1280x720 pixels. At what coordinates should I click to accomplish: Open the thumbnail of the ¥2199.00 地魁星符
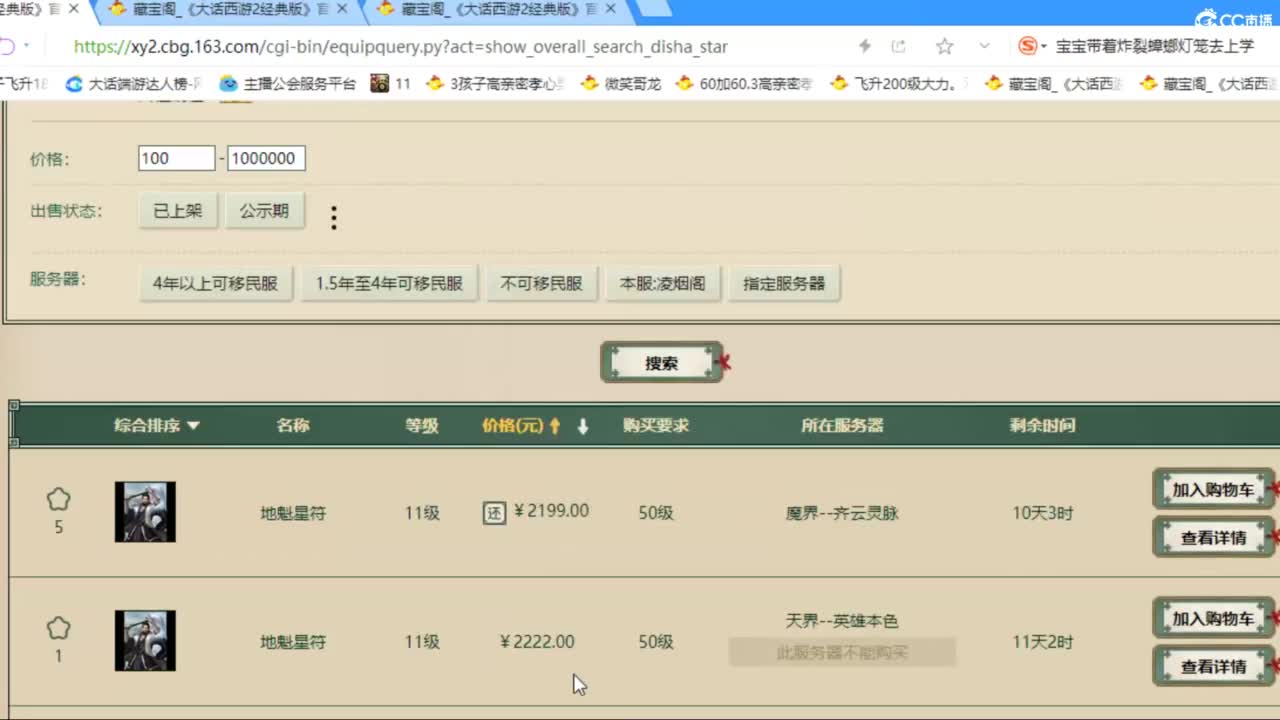(x=145, y=512)
